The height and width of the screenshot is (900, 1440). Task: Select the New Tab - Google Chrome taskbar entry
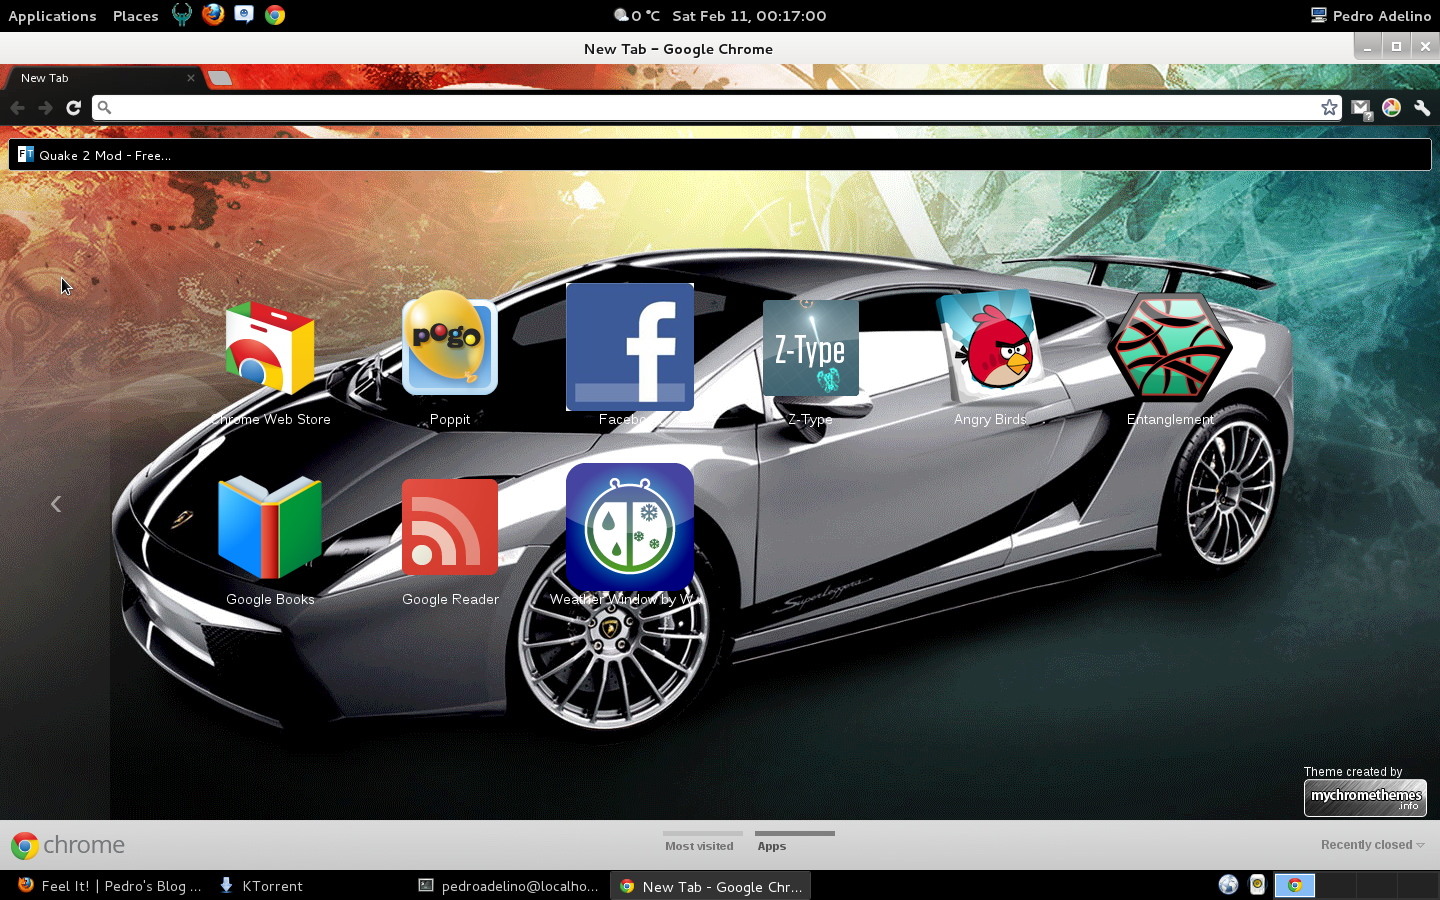tap(711, 886)
